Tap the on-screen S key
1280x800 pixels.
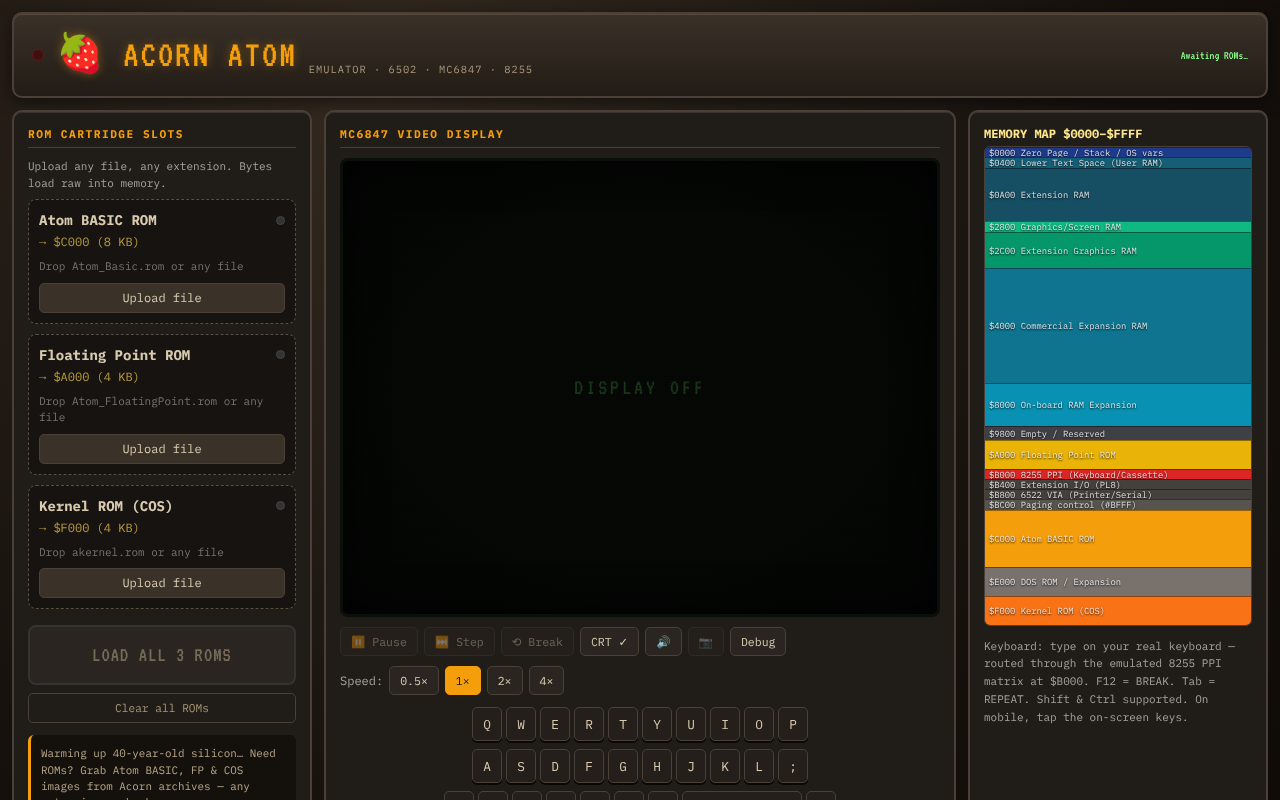521,766
